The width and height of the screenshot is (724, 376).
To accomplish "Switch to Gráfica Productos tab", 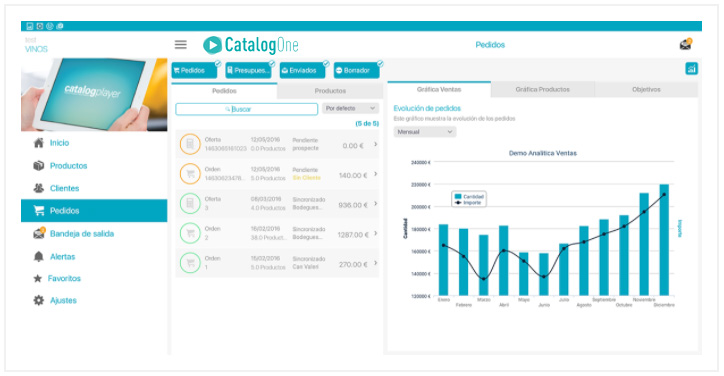I will [x=543, y=89].
